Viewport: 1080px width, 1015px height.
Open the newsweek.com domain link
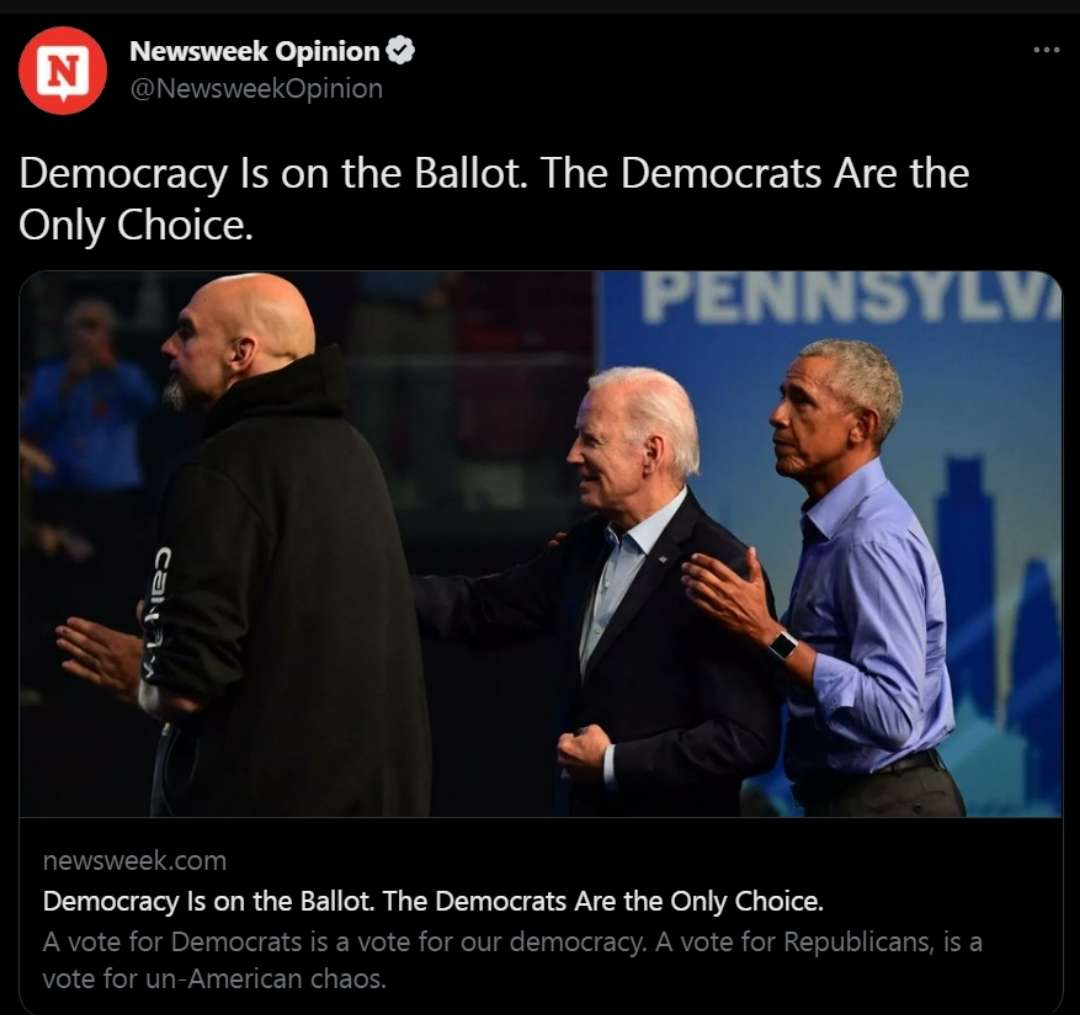134,861
